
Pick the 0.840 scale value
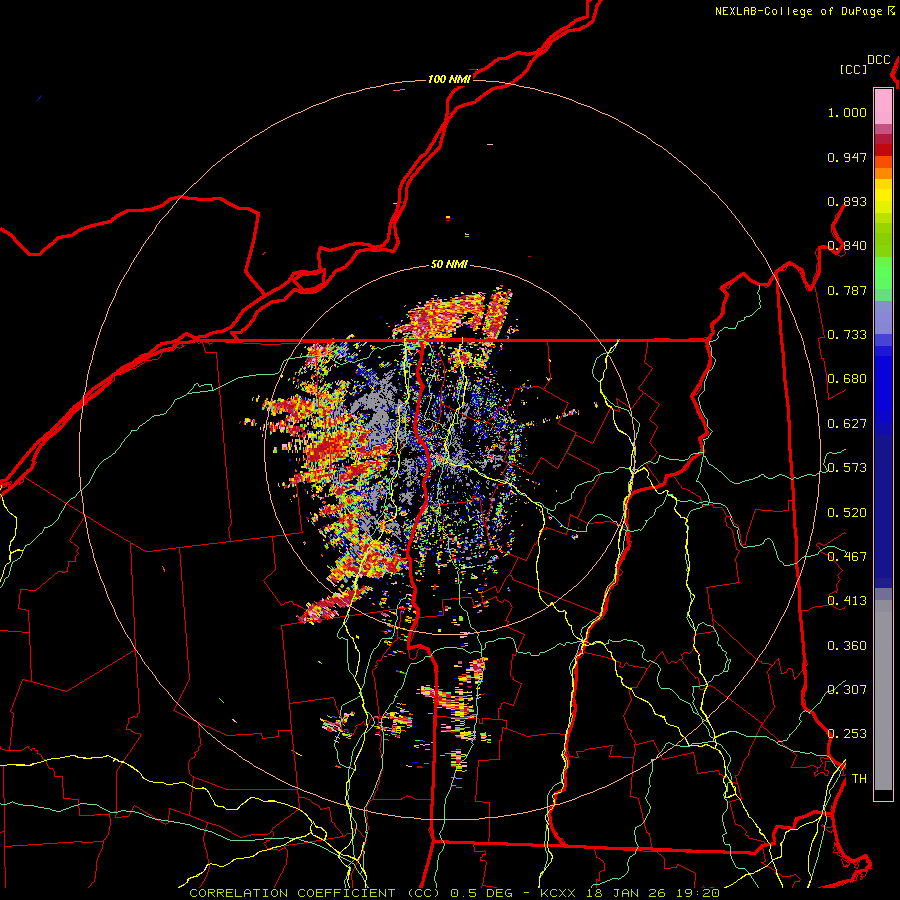coord(847,246)
